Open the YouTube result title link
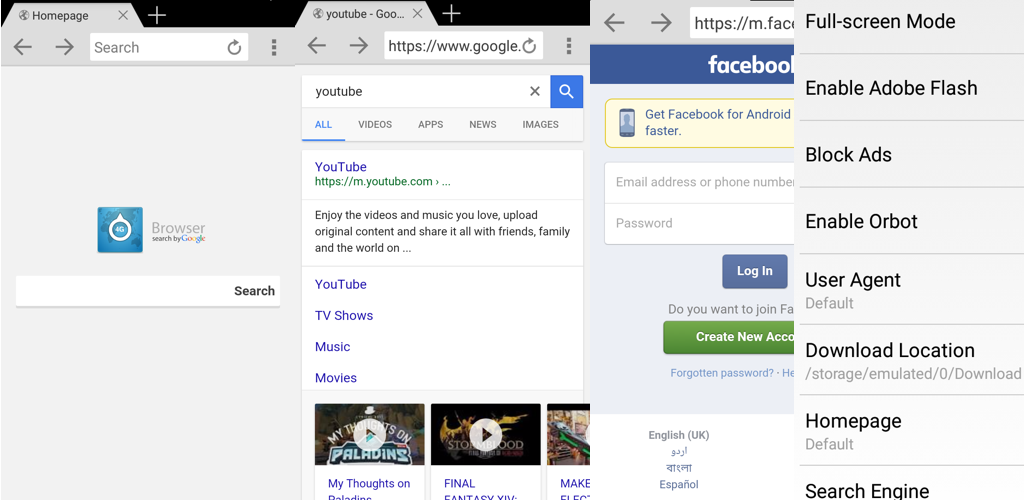This screenshot has height=500, width=1024. [341, 166]
